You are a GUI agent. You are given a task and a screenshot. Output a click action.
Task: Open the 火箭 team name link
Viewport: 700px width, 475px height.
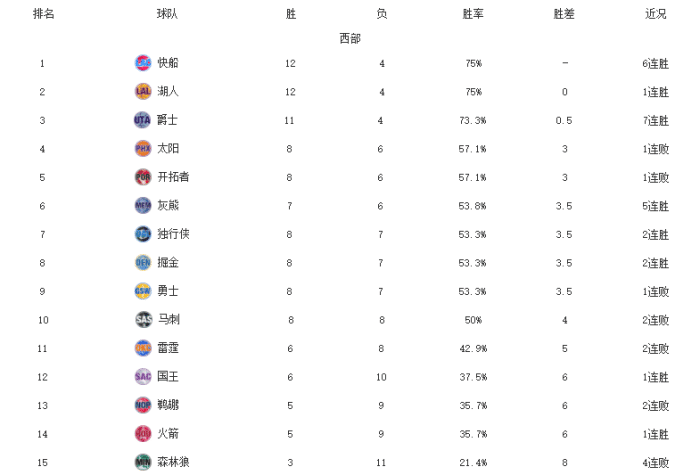coord(168,434)
